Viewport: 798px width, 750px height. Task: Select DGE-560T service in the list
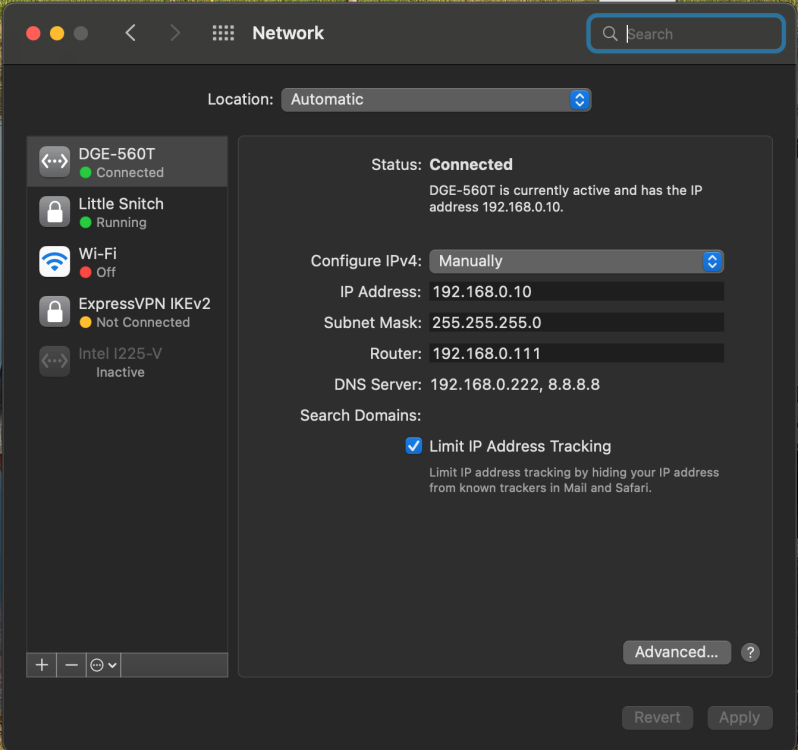click(127, 162)
